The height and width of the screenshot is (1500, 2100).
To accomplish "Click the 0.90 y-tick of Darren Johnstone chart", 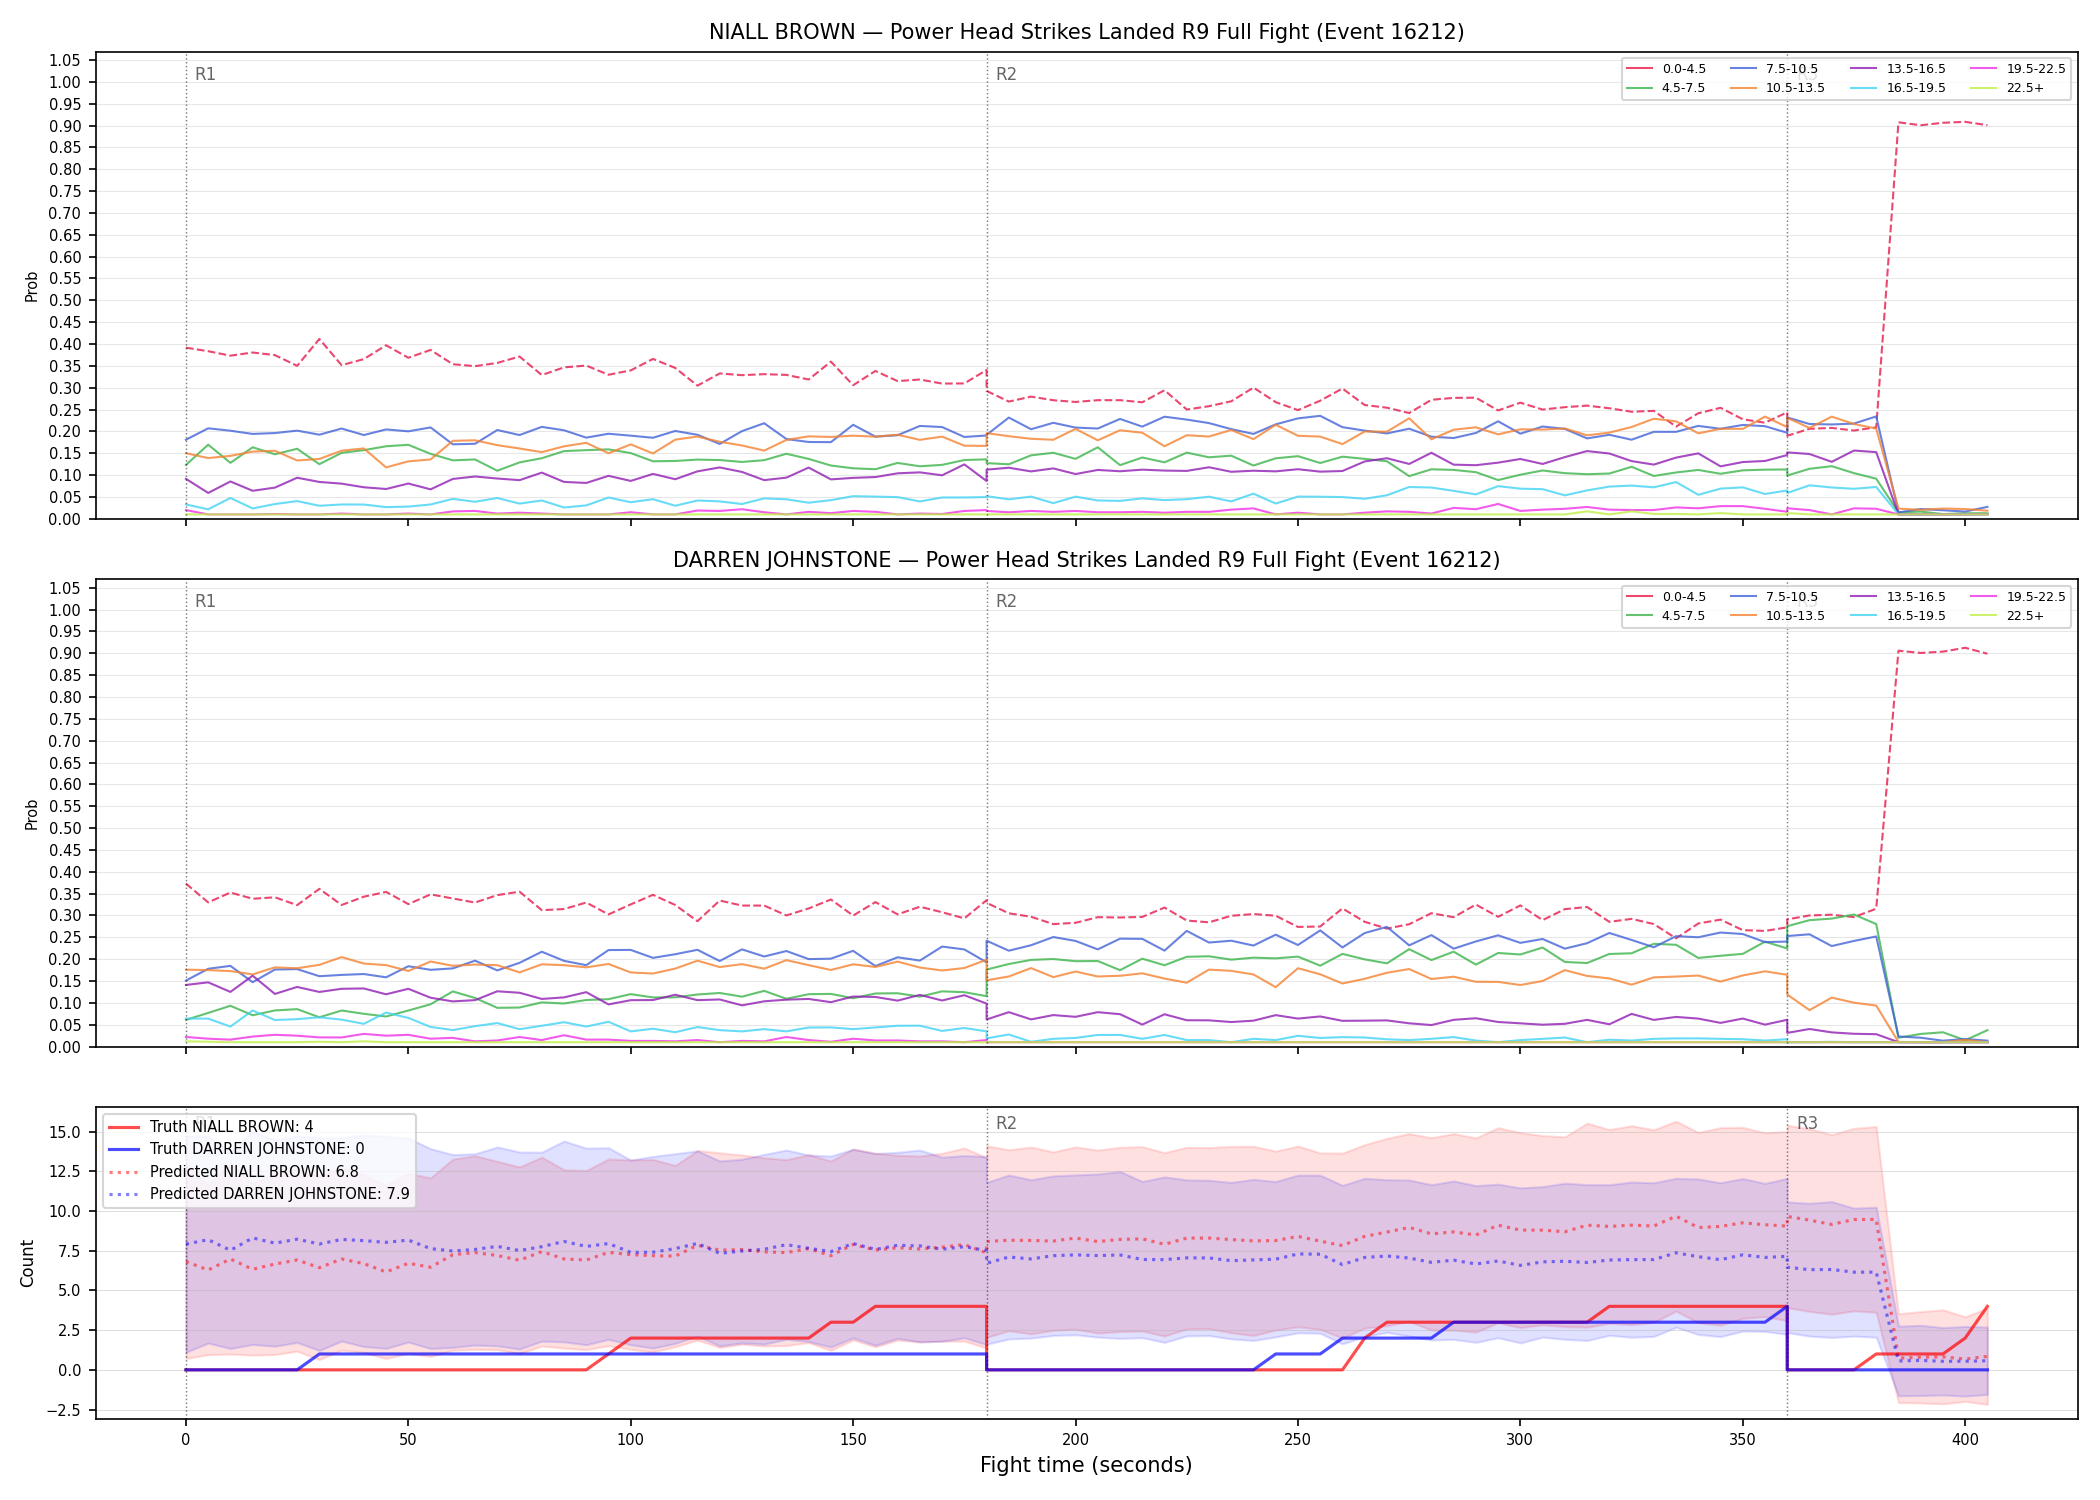I will click(65, 654).
